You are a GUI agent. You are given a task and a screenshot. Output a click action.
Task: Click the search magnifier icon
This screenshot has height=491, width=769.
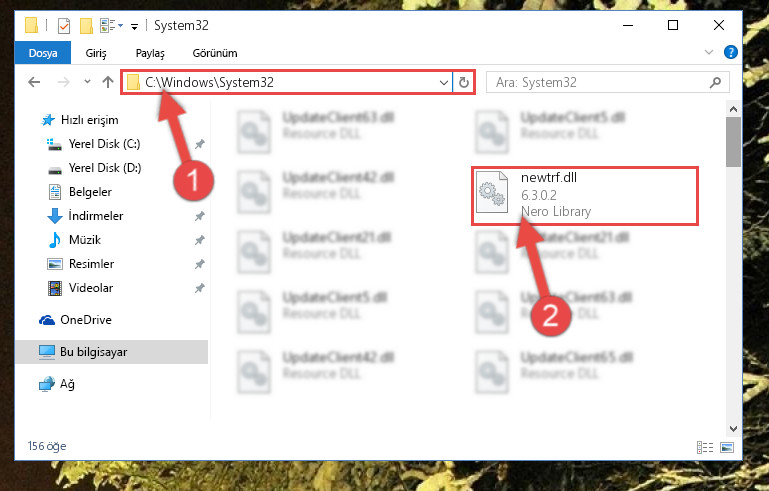[716, 82]
